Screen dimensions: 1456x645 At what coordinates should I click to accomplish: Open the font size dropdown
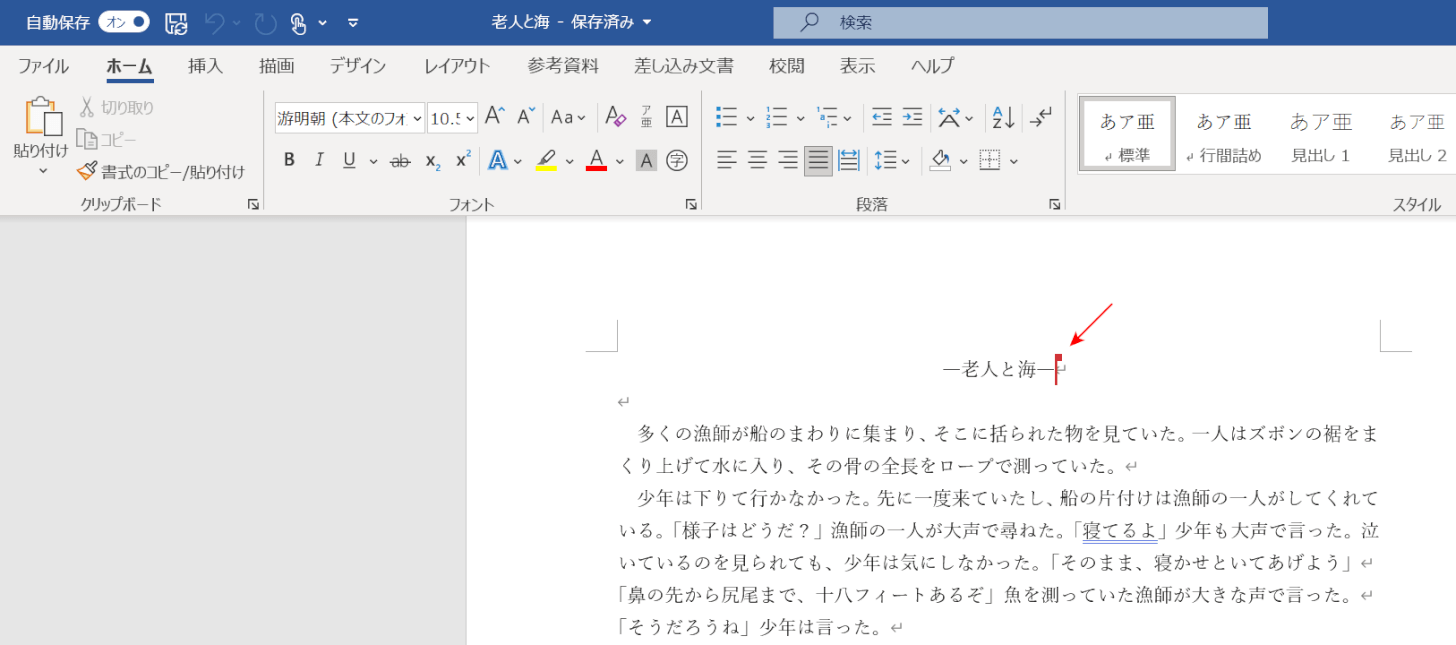[x=470, y=118]
